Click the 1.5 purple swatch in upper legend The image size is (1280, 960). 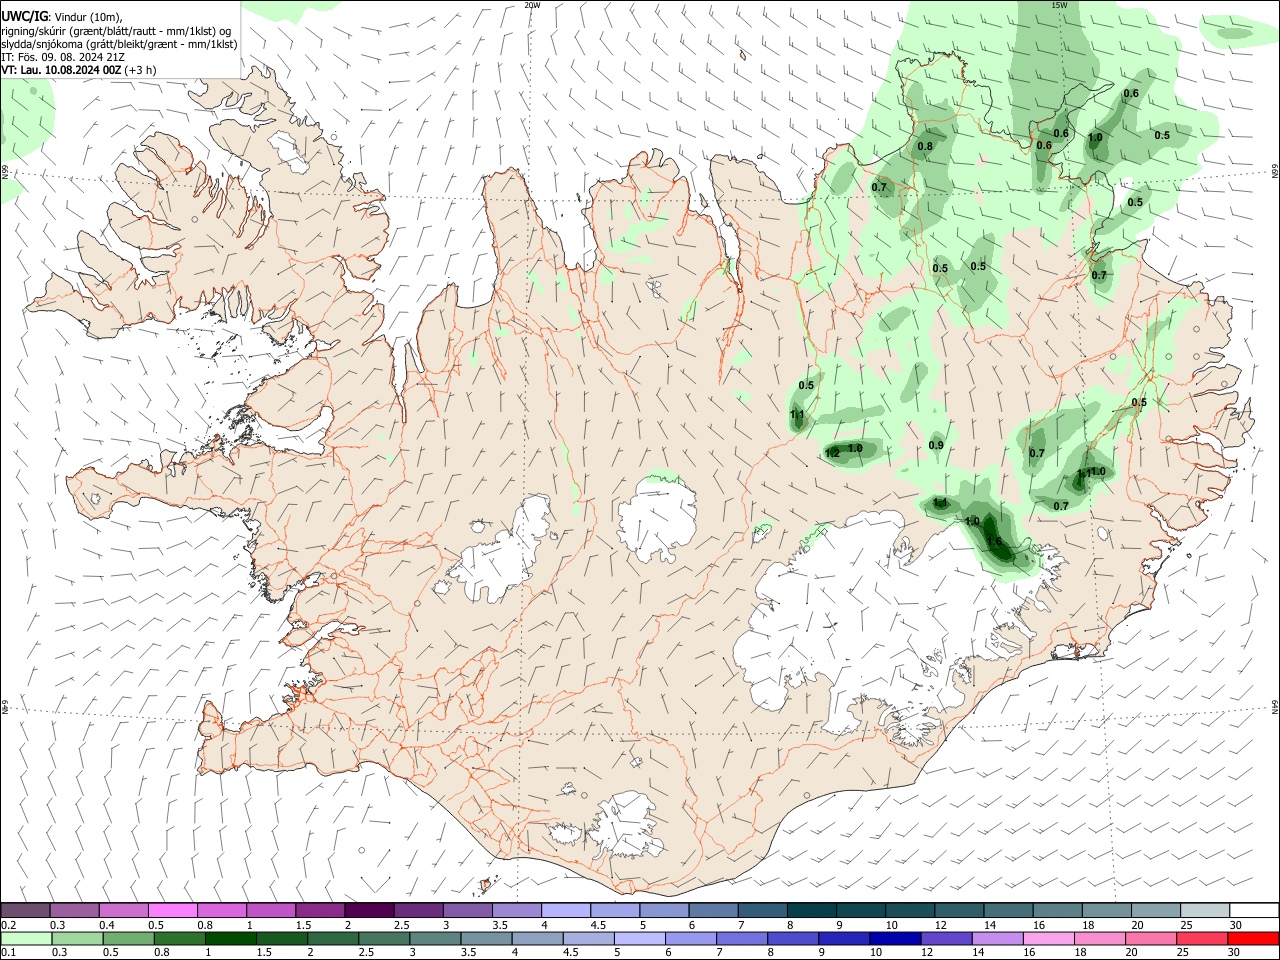click(319, 910)
